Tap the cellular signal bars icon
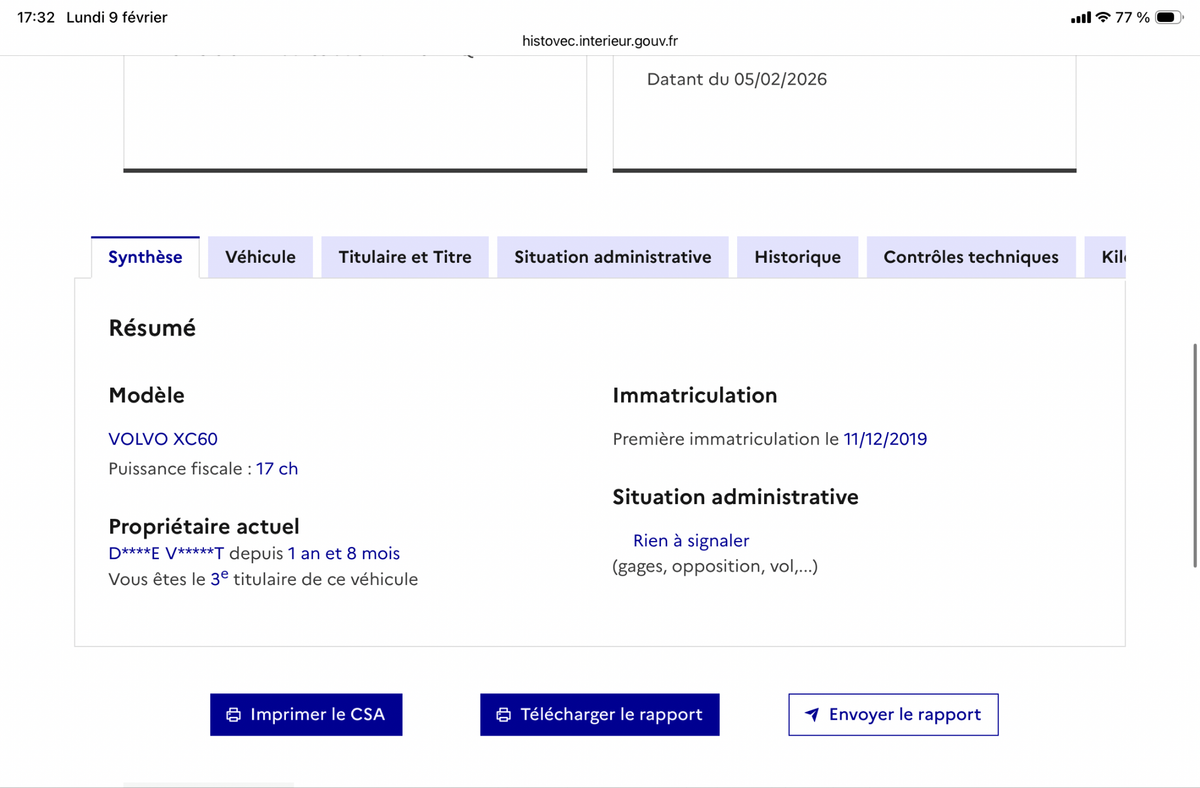The height and width of the screenshot is (788, 1200). [x=1081, y=18]
